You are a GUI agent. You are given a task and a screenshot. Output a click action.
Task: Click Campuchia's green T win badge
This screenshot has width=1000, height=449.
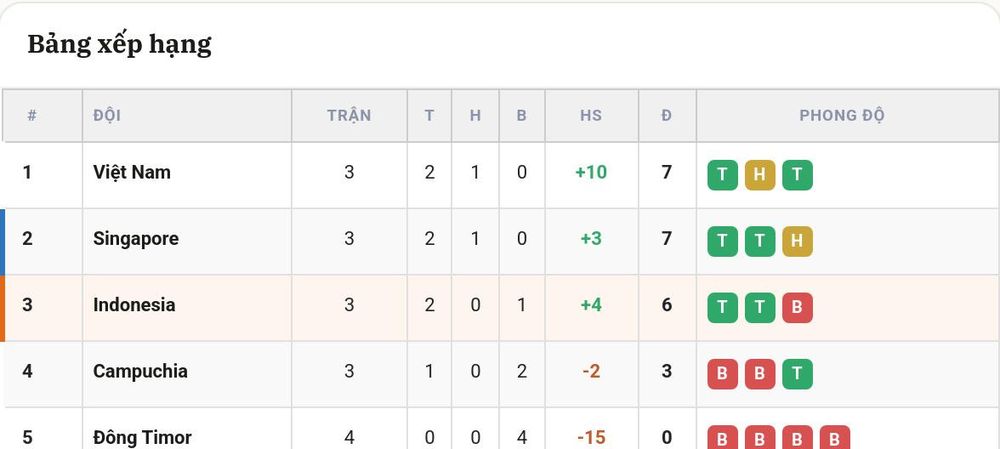tap(797, 374)
